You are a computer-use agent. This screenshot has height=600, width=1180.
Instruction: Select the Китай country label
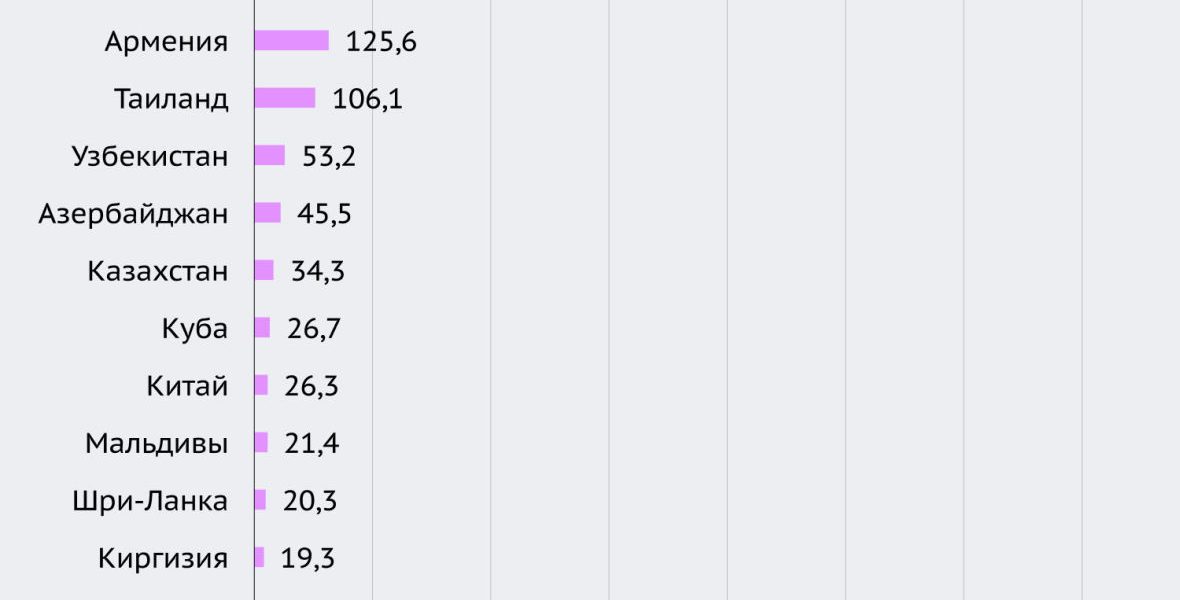(187, 386)
